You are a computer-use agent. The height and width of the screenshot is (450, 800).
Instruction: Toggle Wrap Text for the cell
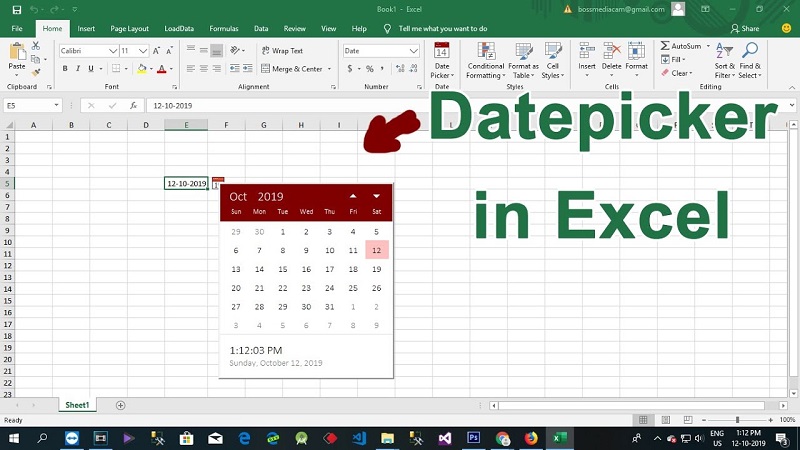point(282,50)
